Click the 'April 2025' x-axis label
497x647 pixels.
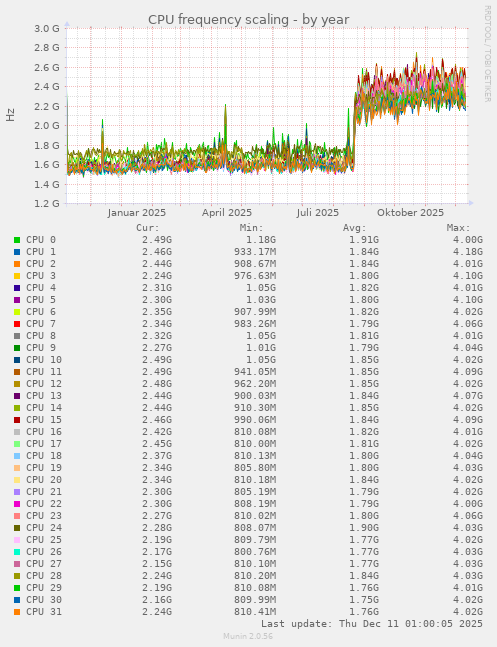(227, 213)
